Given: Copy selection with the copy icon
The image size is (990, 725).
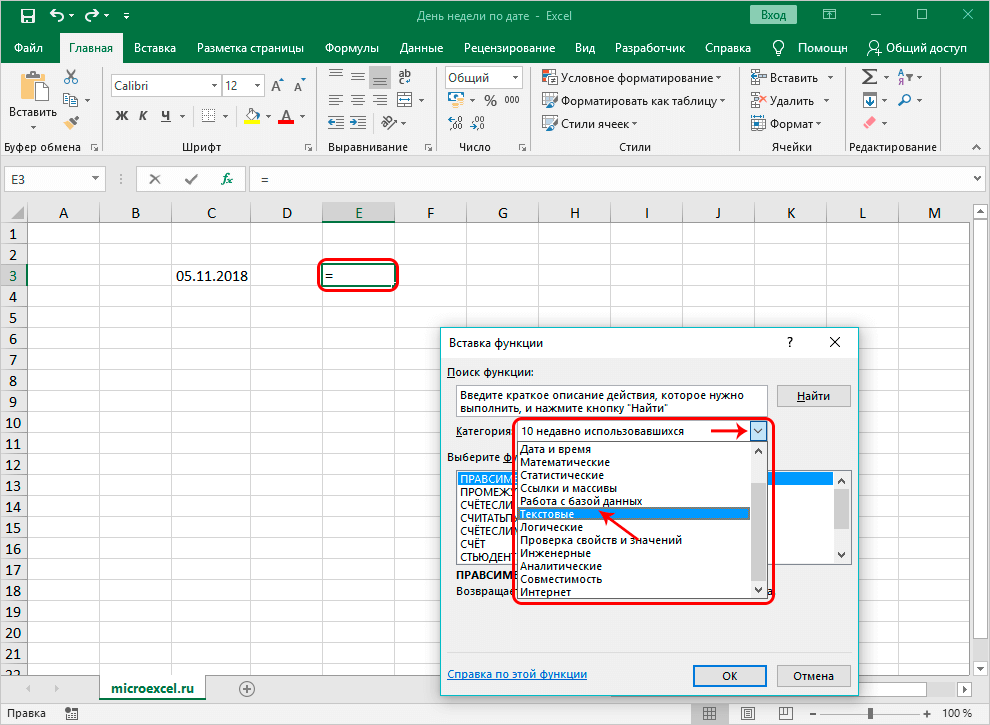Looking at the screenshot, I should click(71, 100).
